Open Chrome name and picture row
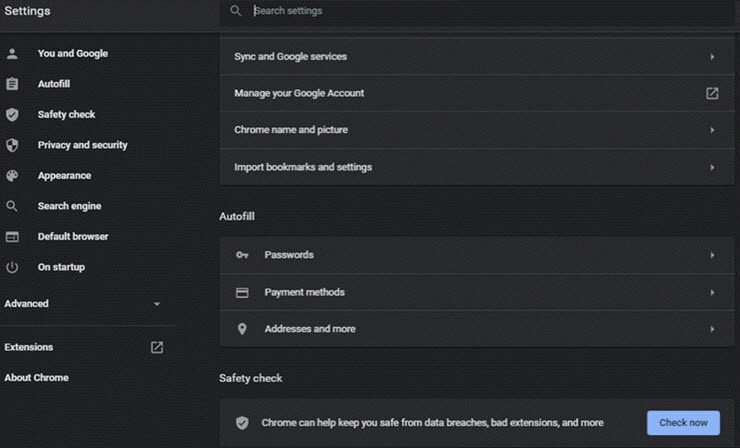The width and height of the screenshot is (740, 448). [712, 130]
